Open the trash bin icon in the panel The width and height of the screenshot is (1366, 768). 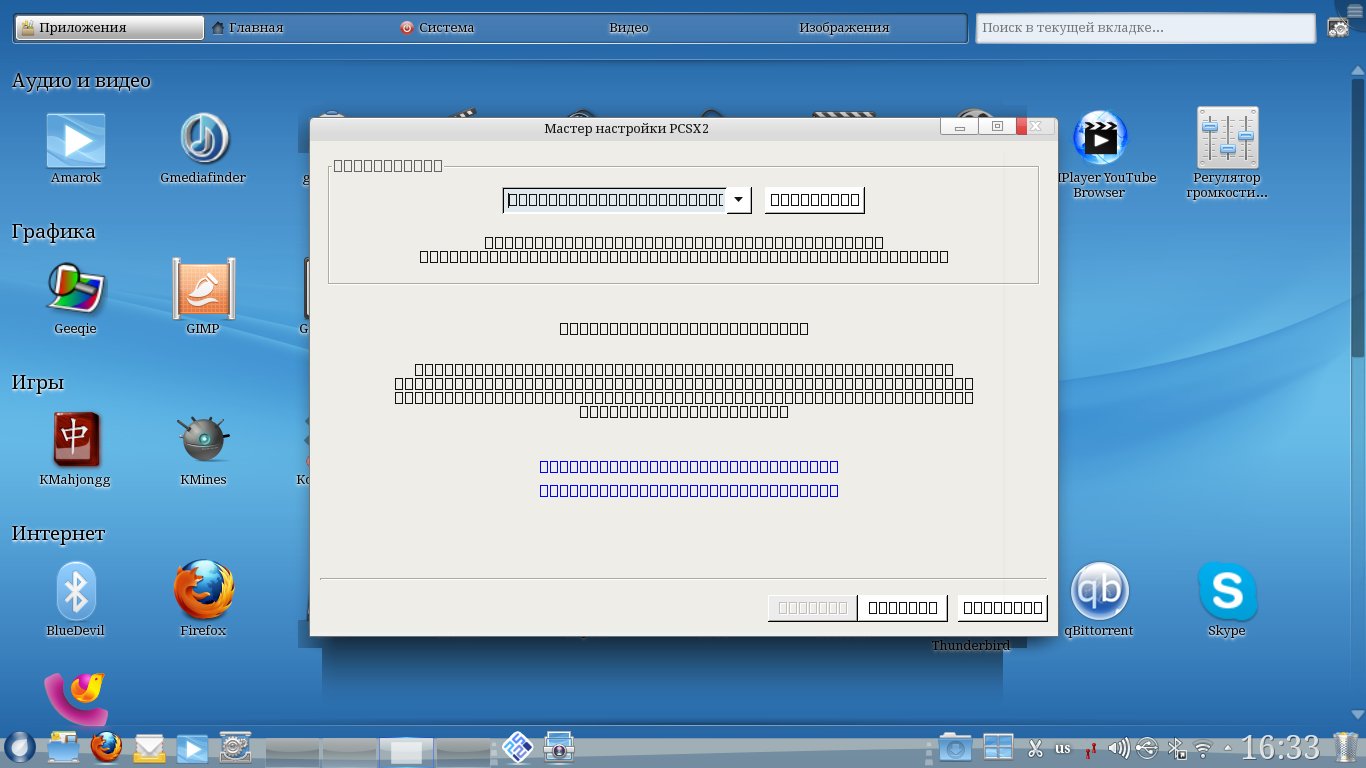click(x=1346, y=747)
